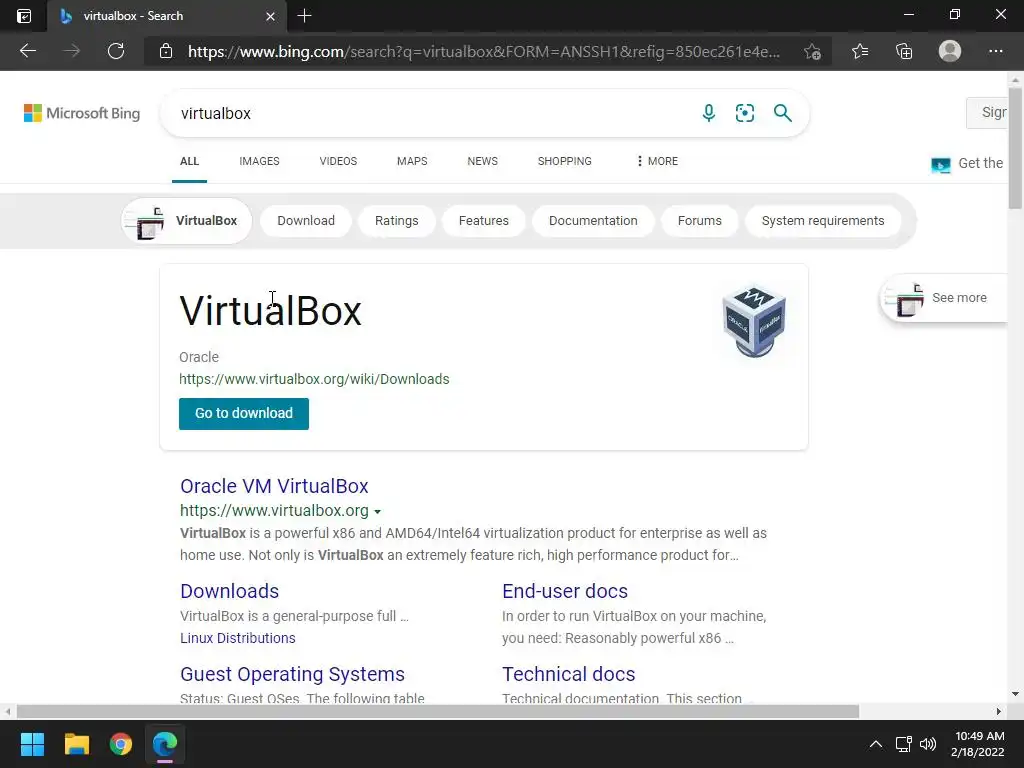Switch to the SHOPPING tab
Screen dimensions: 1024x768
pos(565,161)
